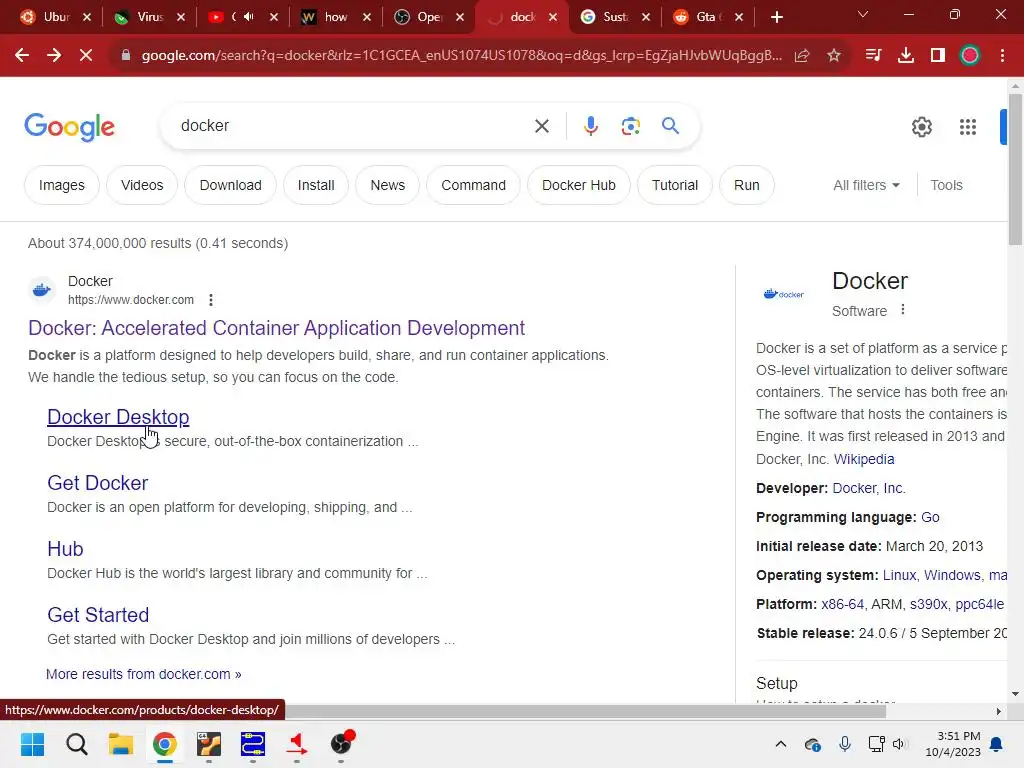Open More results from docker.com
1024x768 pixels.
[144, 674]
